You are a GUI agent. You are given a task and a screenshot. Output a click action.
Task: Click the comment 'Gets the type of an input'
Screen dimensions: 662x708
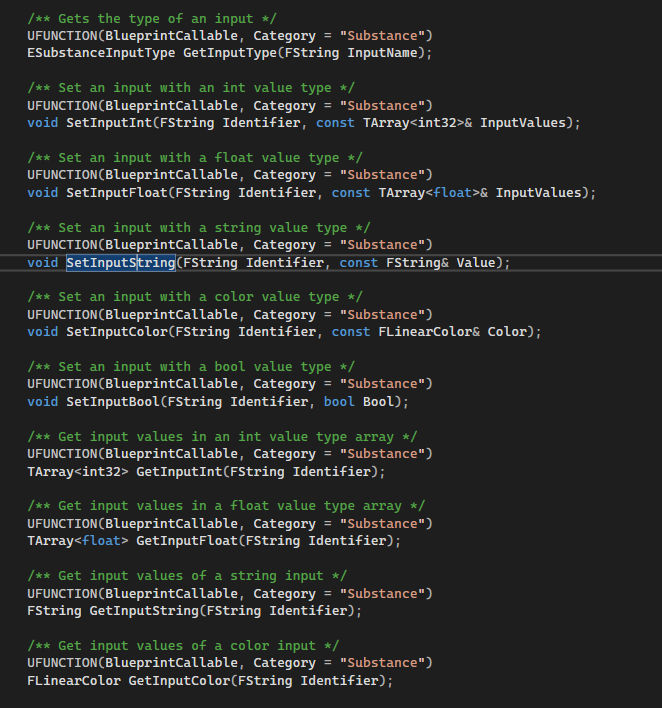point(152,19)
